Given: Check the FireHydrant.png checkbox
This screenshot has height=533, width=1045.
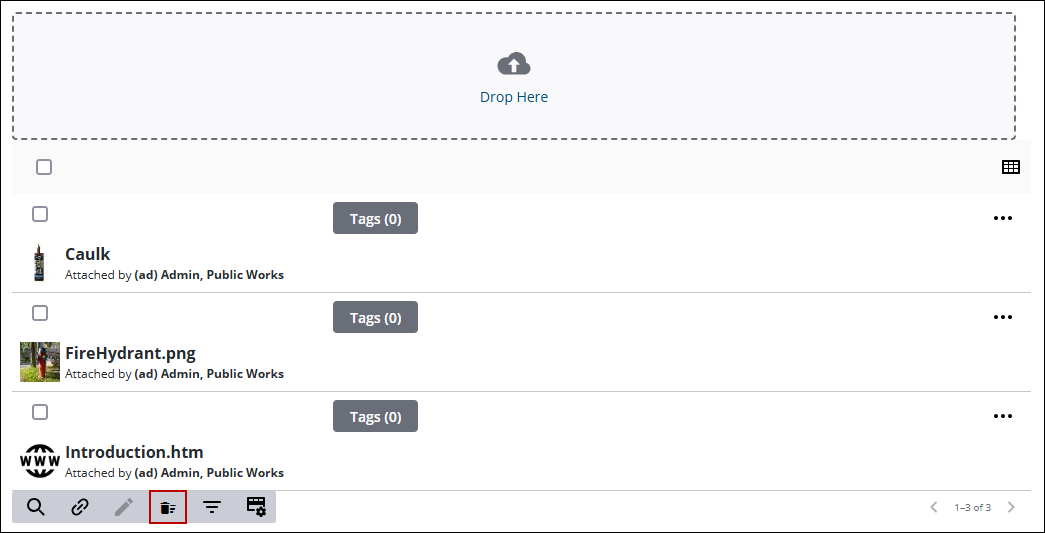Looking at the screenshot, I should coord(40,313).
